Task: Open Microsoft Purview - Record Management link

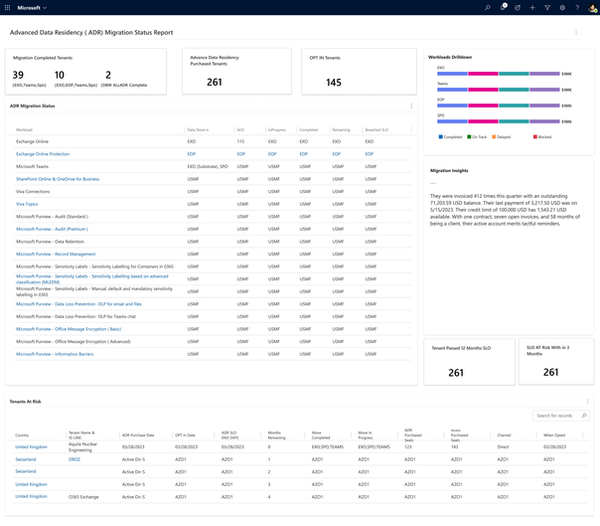Action: (x=55, y=254)
